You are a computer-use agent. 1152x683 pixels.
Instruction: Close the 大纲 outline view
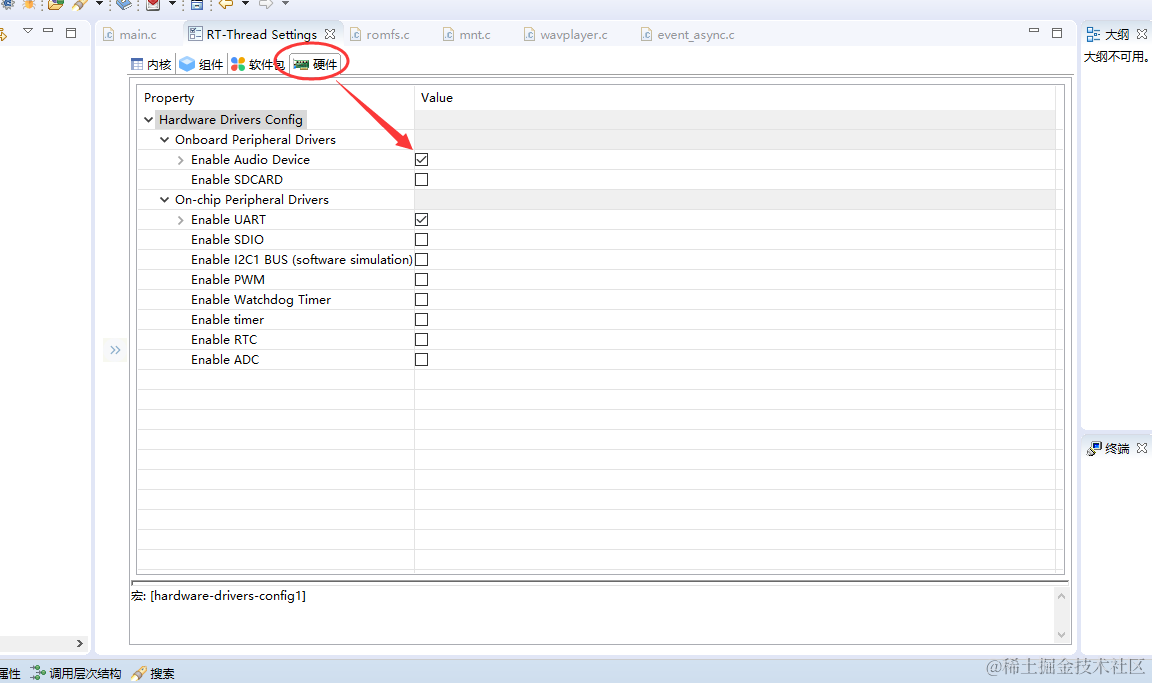[1142, 34]
